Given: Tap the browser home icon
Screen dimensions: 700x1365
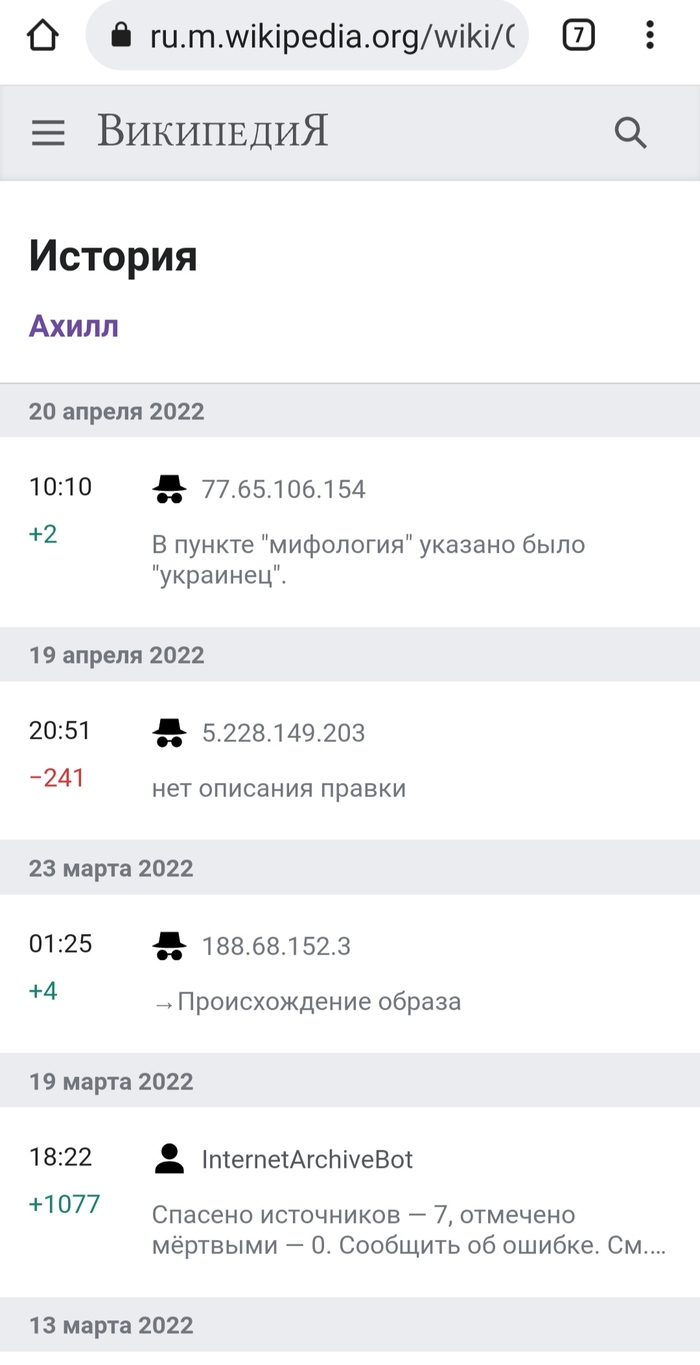Looking at the screenshot, I should [43, 36].
